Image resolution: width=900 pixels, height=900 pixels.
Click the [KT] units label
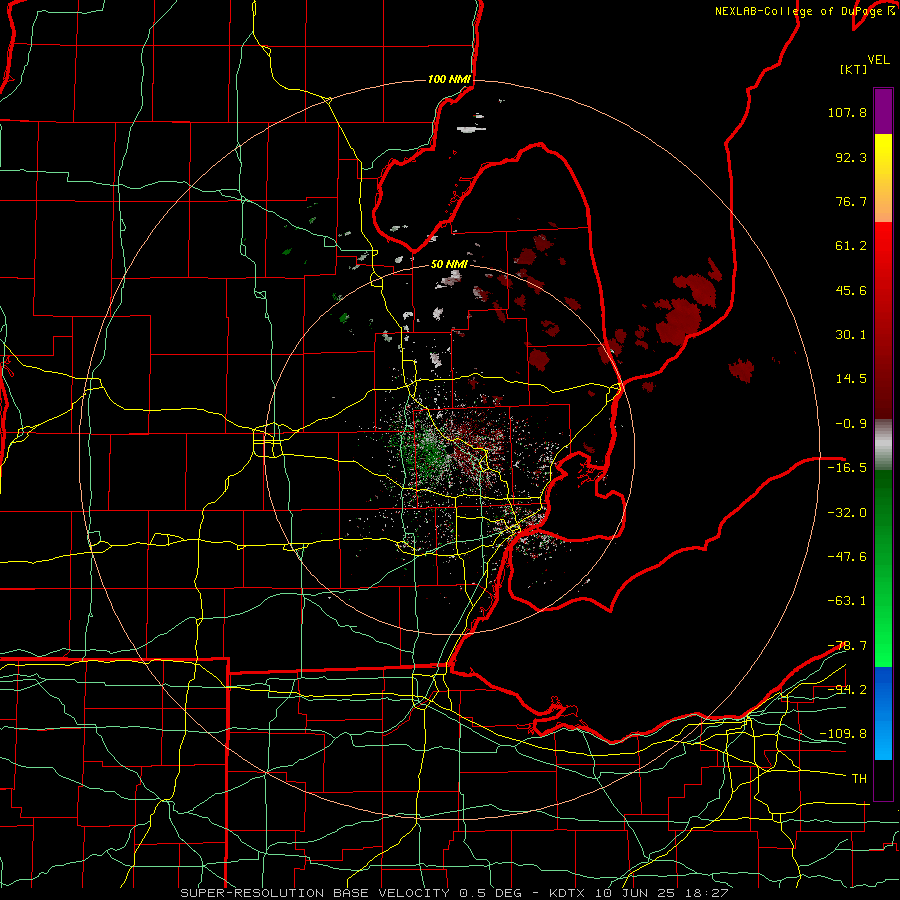coord(854,69)
